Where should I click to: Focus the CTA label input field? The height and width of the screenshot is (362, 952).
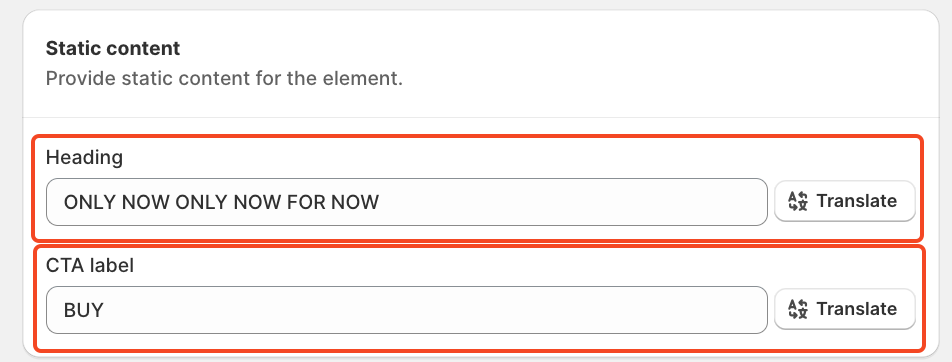coord(407,310)
